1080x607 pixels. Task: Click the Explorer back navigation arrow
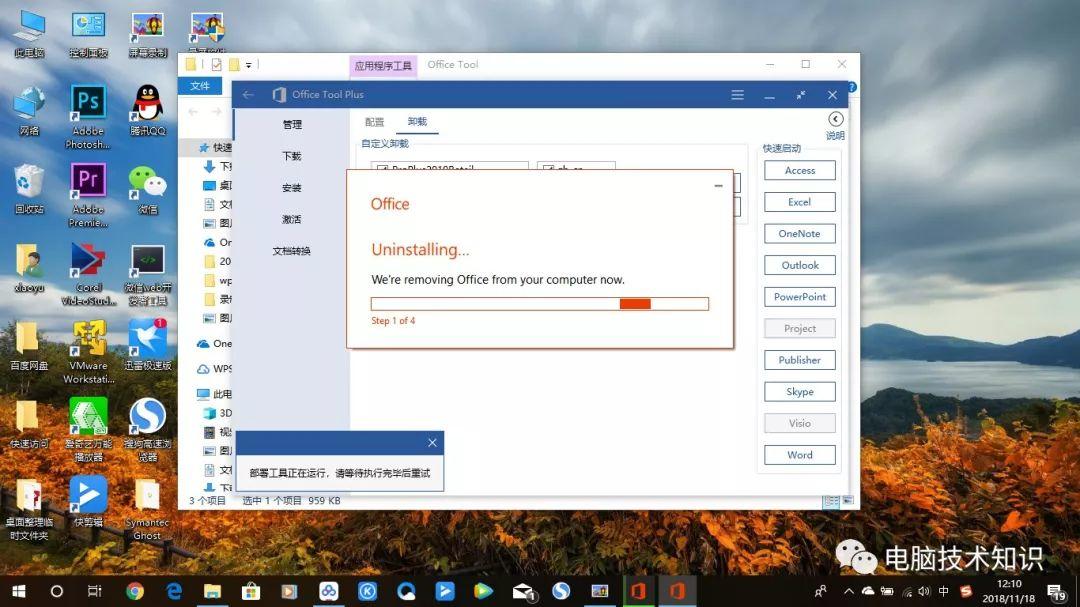click(x=193, y=112)
